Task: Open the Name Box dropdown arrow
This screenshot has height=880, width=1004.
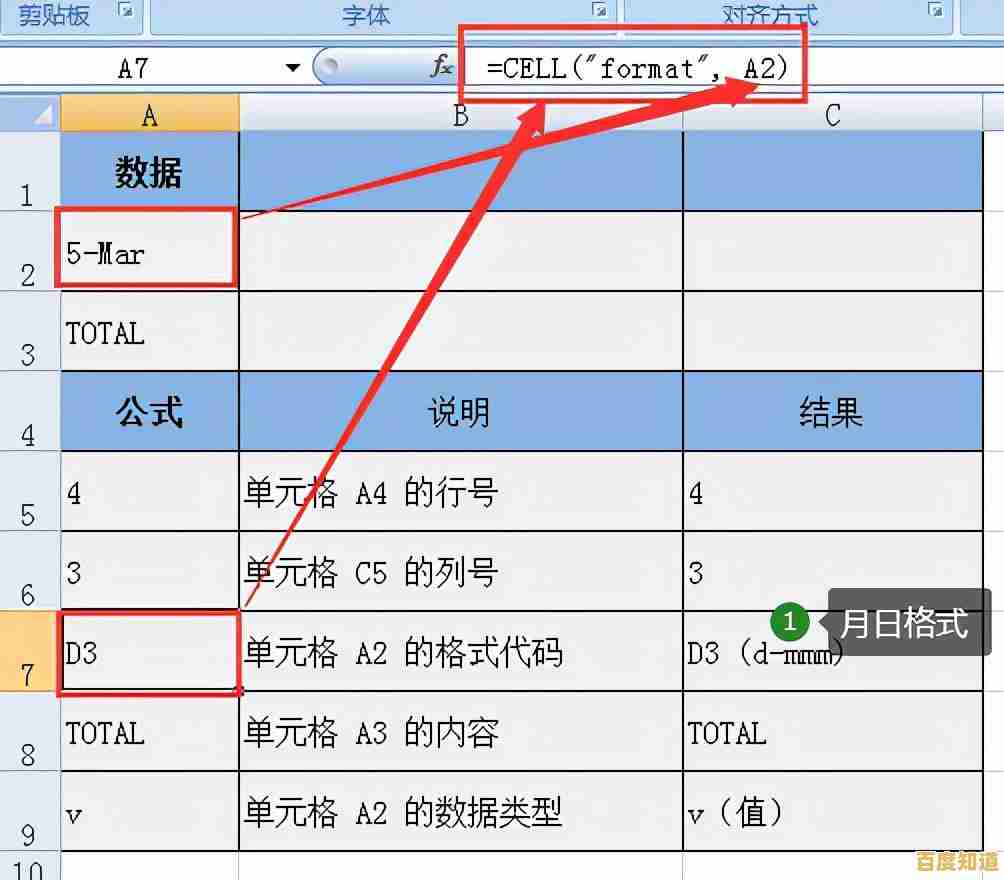Action: click(293, 68)
